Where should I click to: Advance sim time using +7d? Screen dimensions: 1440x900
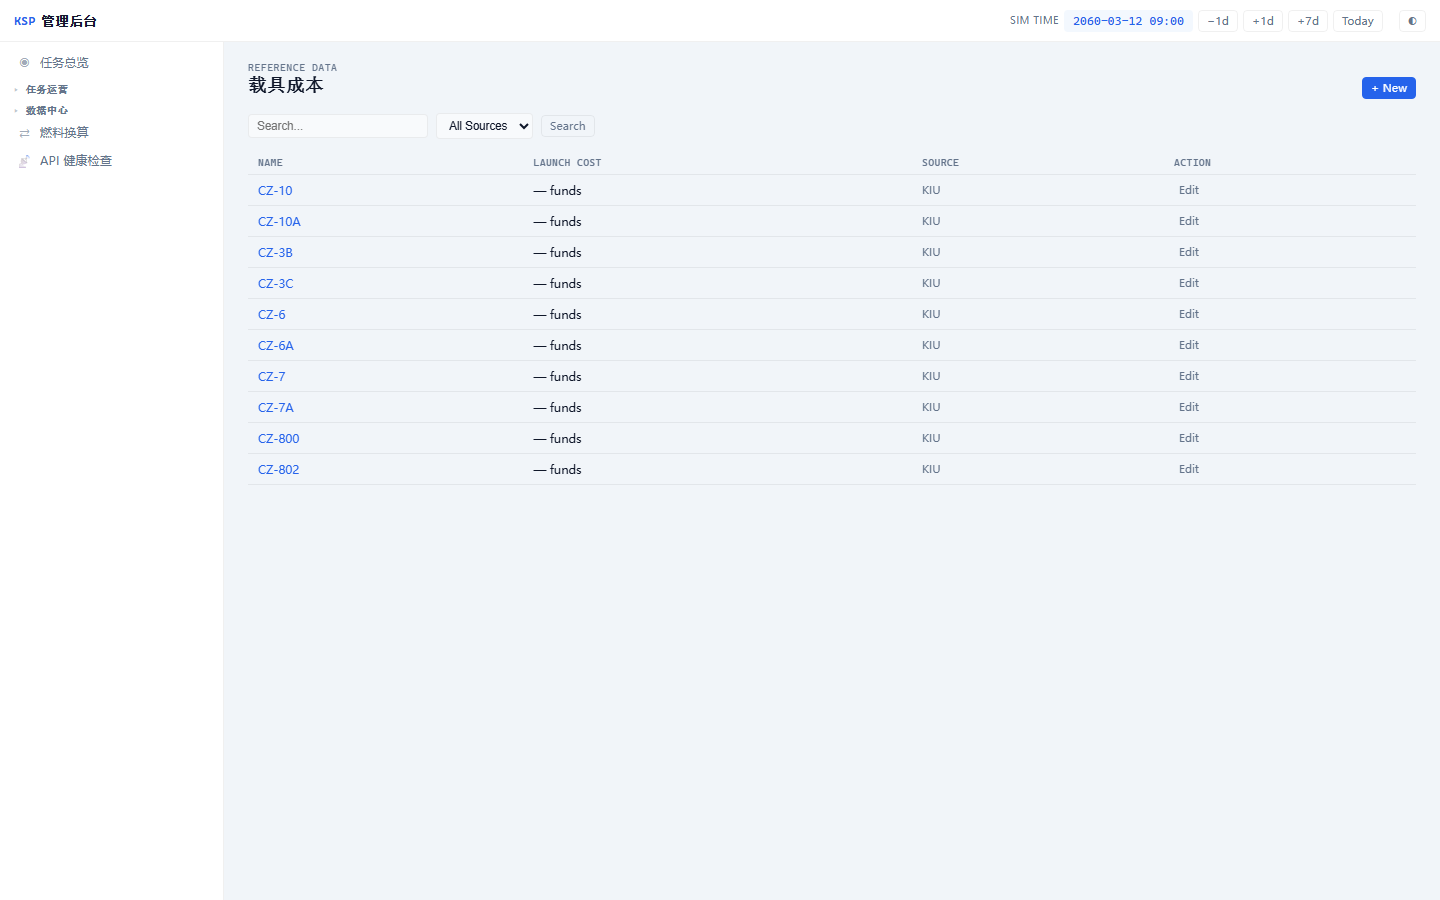[x=1308, y=21]
